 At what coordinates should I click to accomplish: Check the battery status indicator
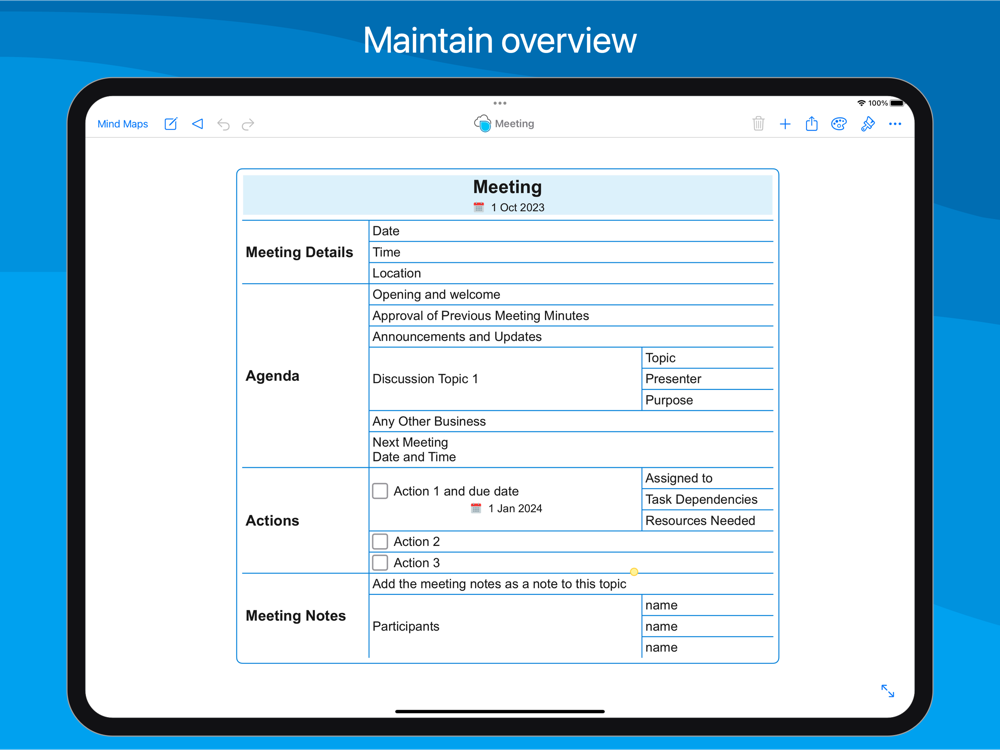pyautogui.click(x=897, y=103)
